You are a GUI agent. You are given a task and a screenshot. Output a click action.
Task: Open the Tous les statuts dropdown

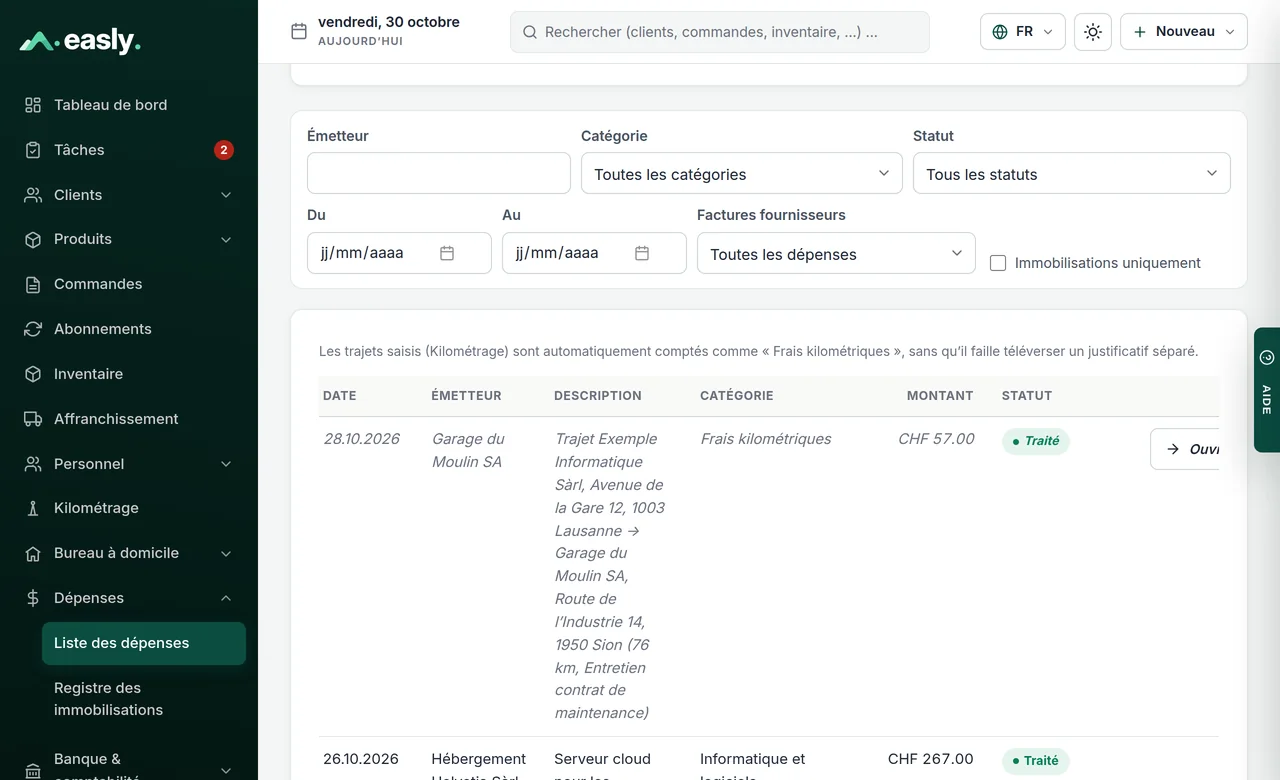[x=1072, y=173]
